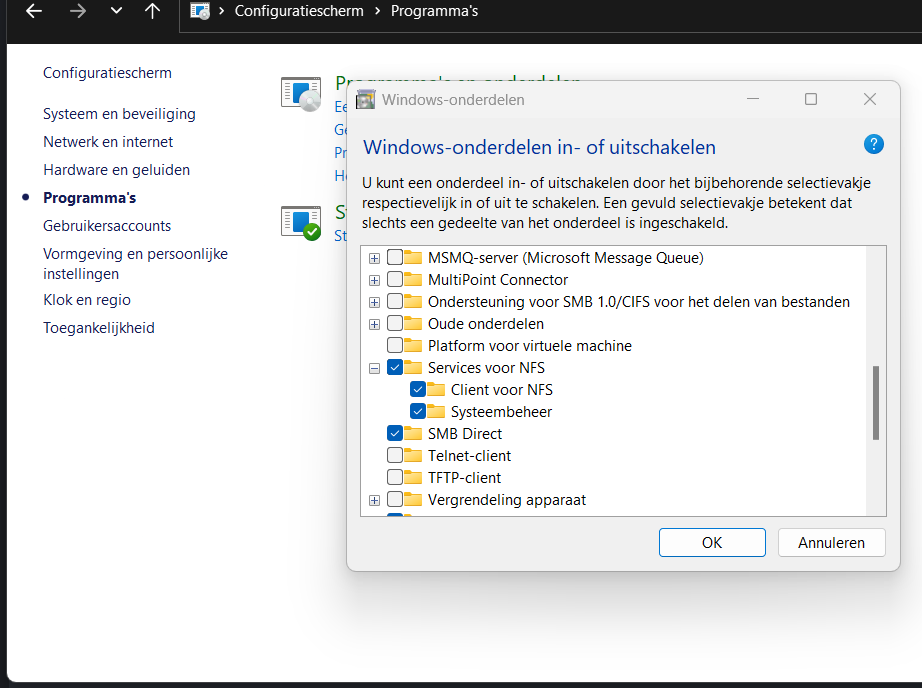The image size is (922, 688).
Task: Click the MultiPoint Connector folder icon
Action: (413, 279)
